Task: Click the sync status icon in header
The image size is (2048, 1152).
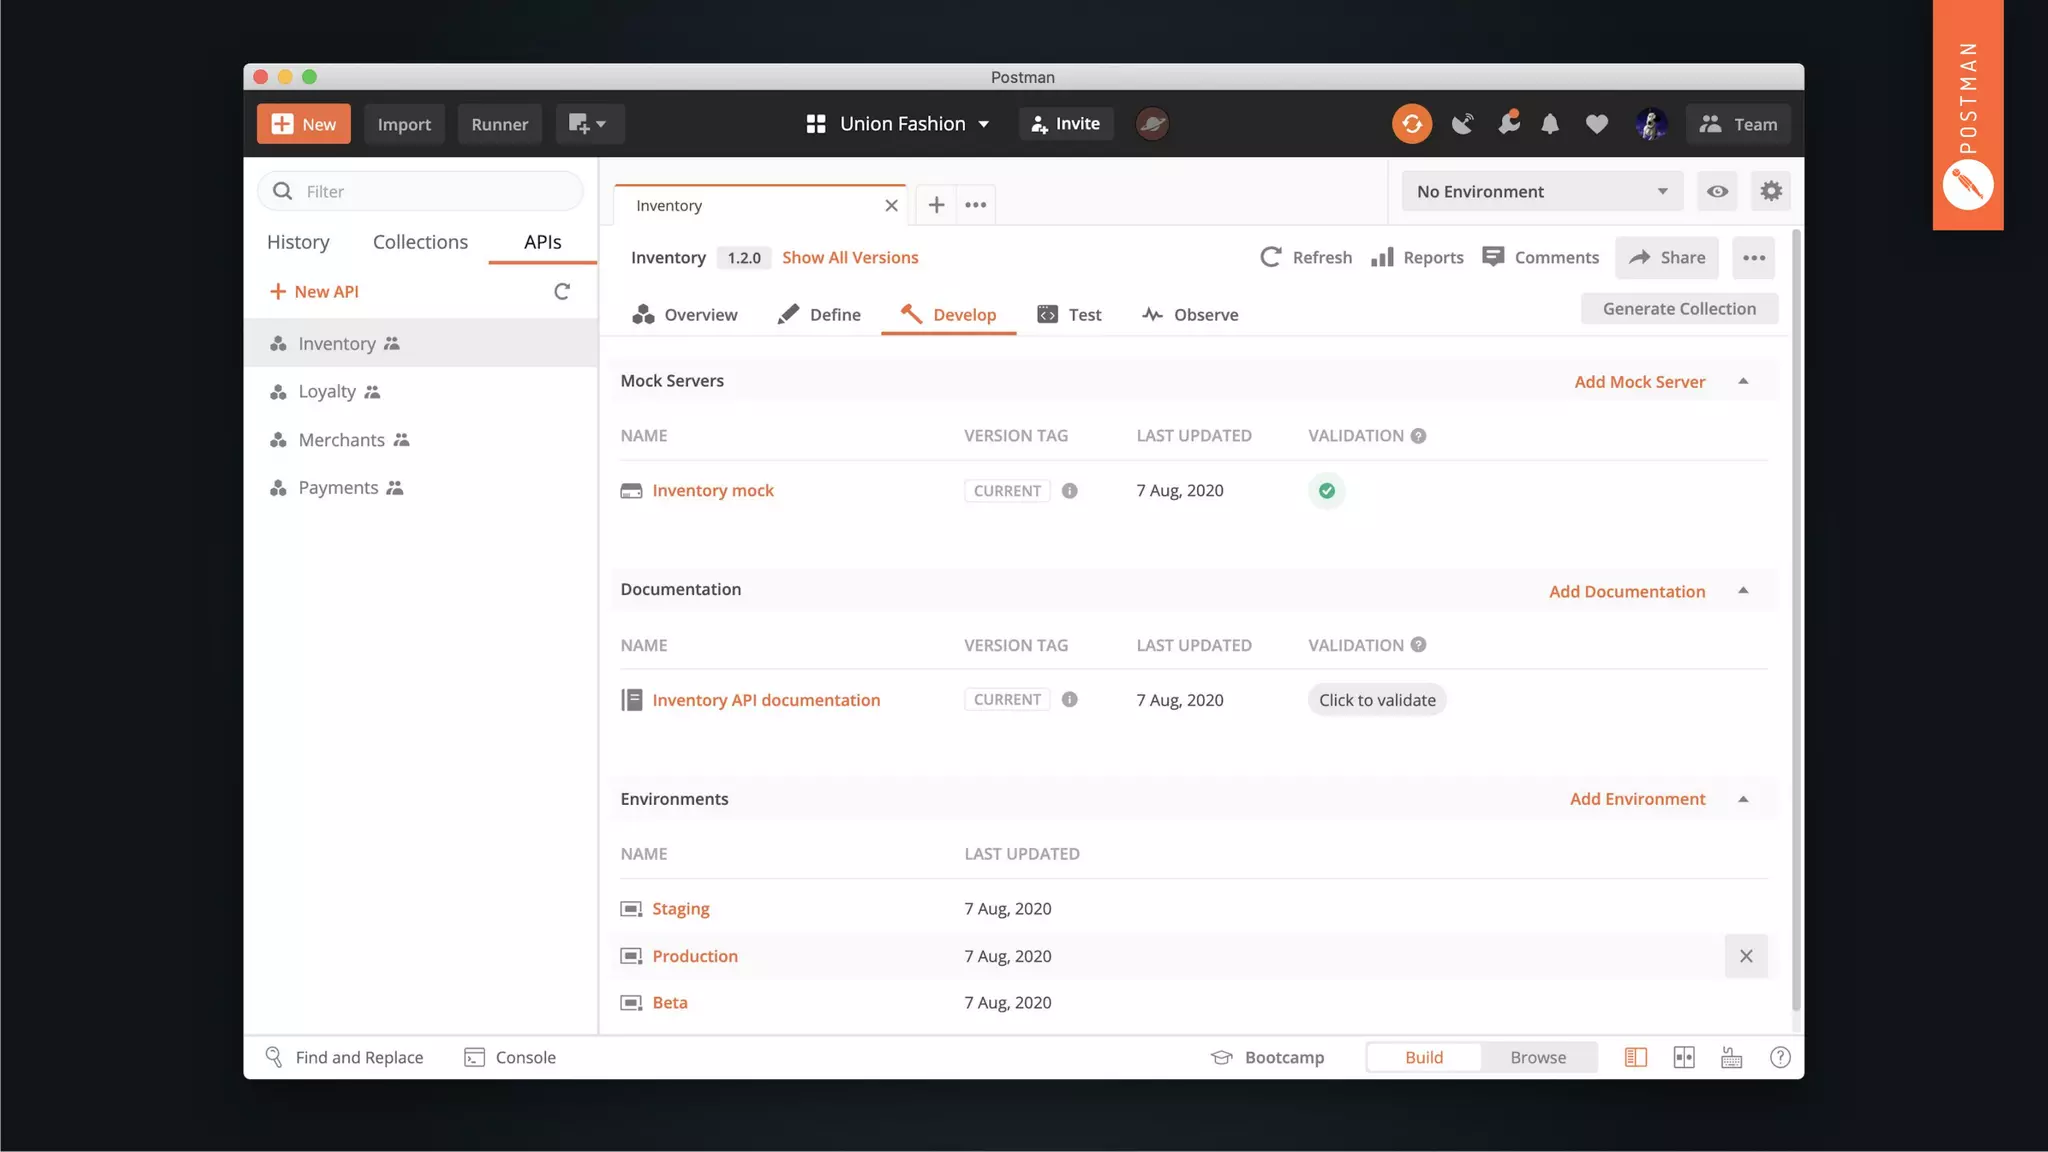Action: click(1411, 124)
